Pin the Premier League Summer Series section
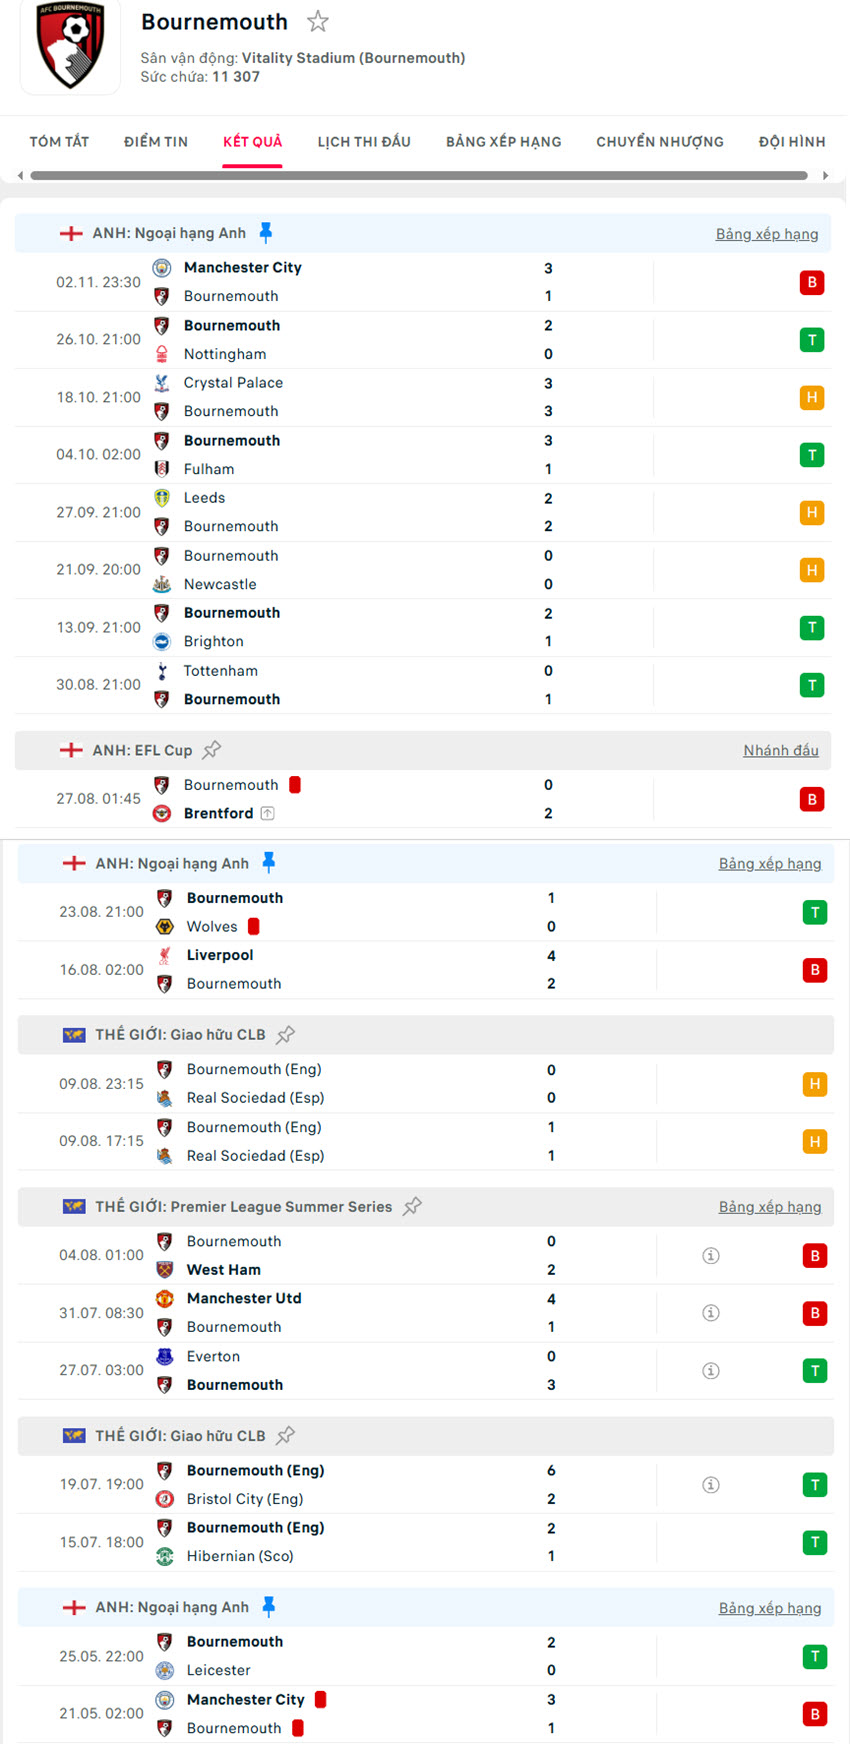Screen dimensions: 850x1744 coord(412,1206)
